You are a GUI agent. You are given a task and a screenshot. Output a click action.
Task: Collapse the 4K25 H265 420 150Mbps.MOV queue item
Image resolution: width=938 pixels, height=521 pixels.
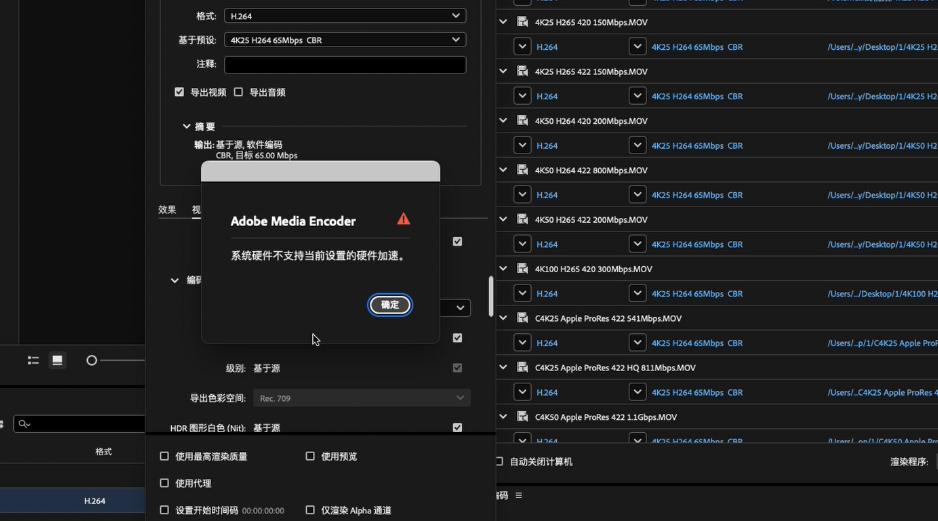[504, 22]
